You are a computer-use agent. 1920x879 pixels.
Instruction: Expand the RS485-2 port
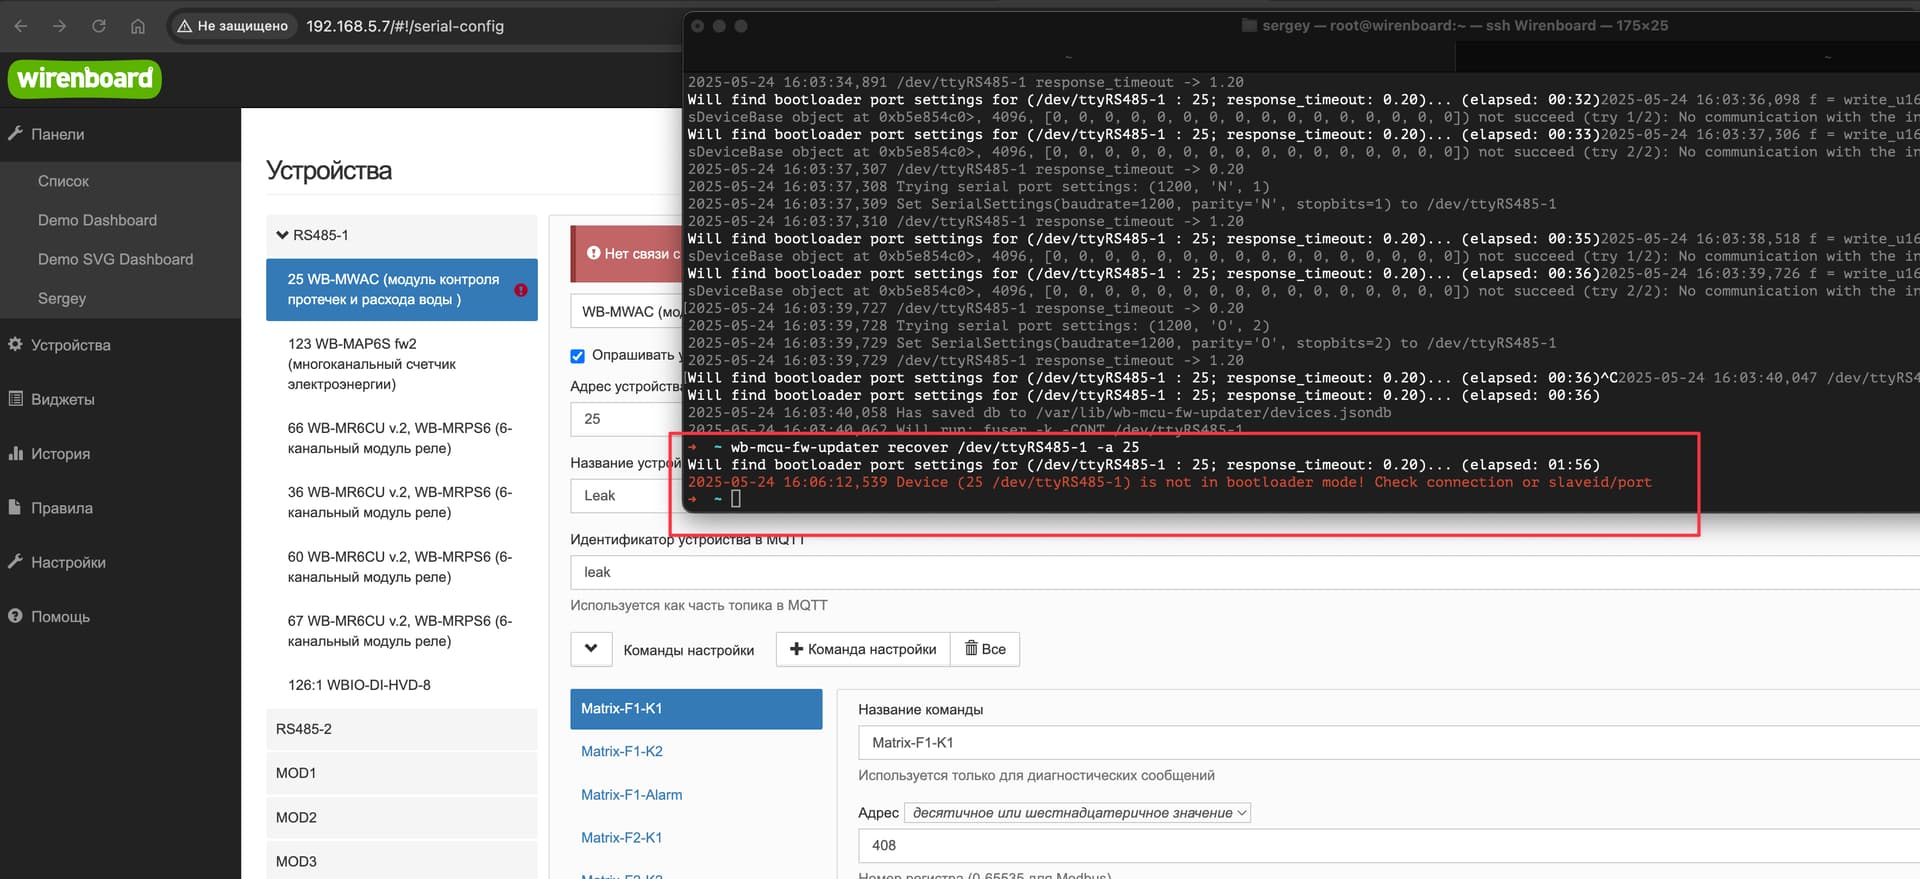(x=402, y=729)
